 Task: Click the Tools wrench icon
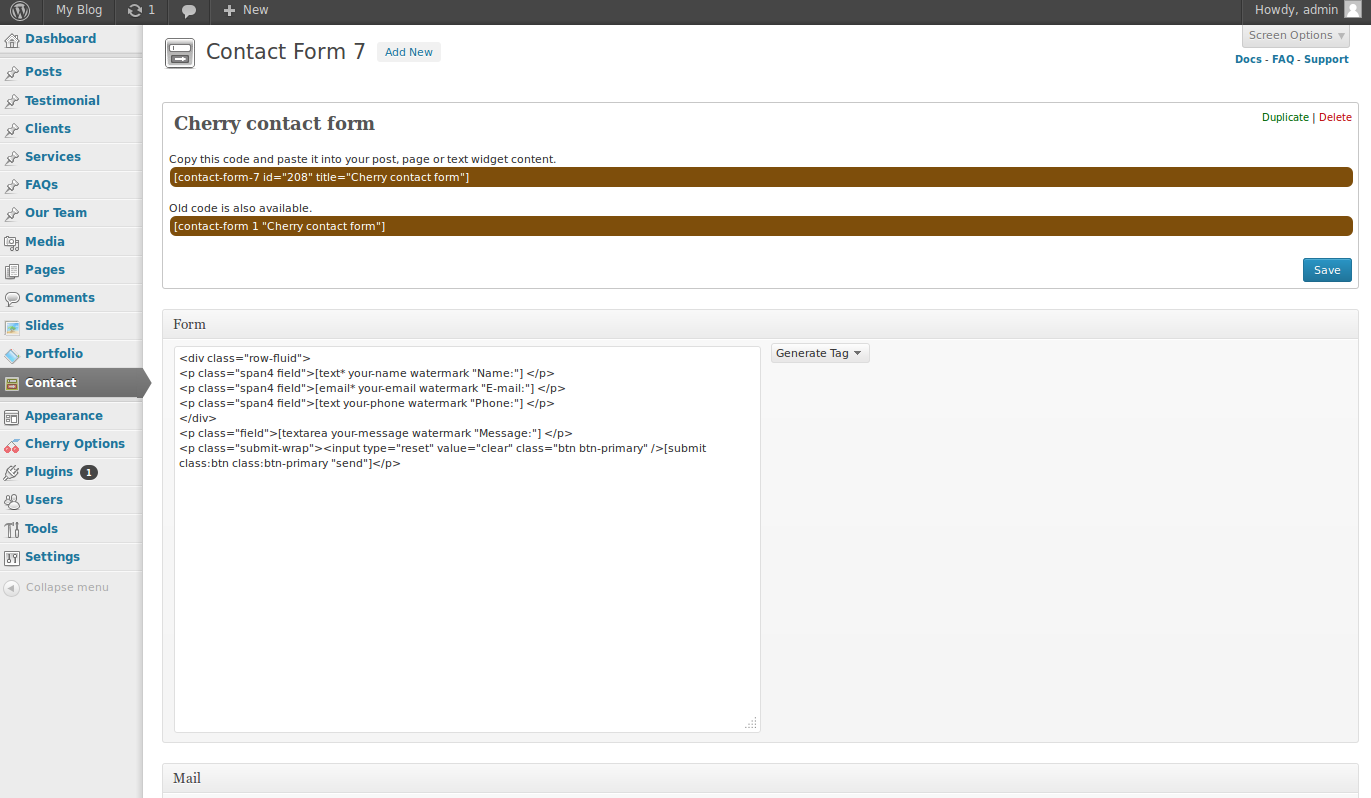(x=12, y=529)
